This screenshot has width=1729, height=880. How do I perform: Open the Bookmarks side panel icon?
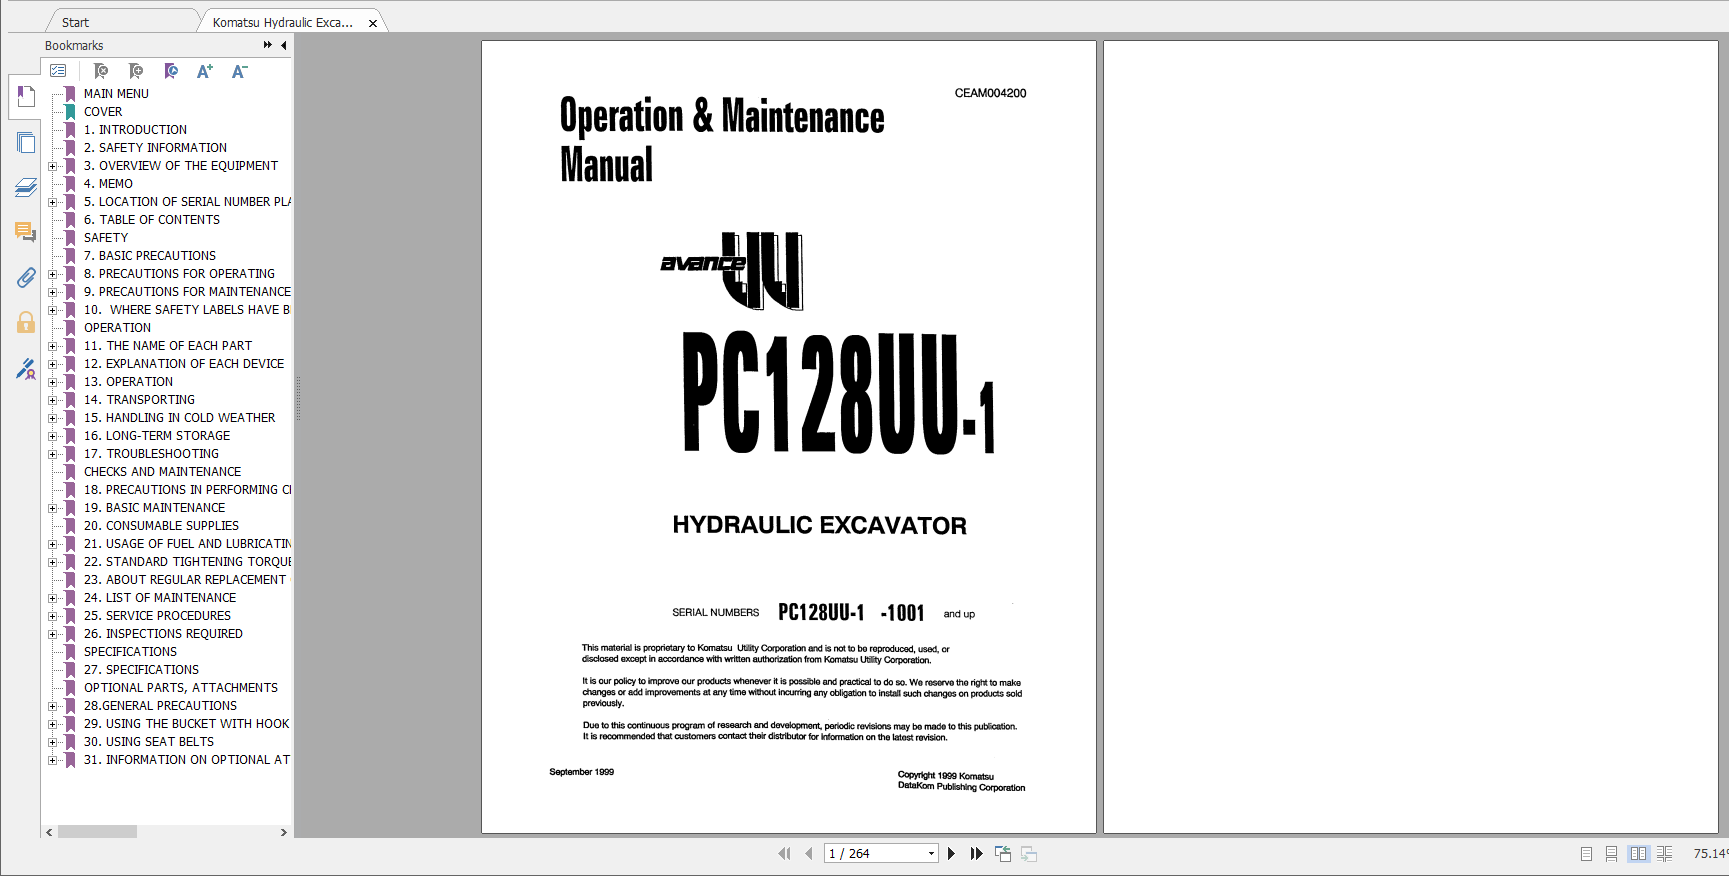pyautogui.click(x=26, y=97)
